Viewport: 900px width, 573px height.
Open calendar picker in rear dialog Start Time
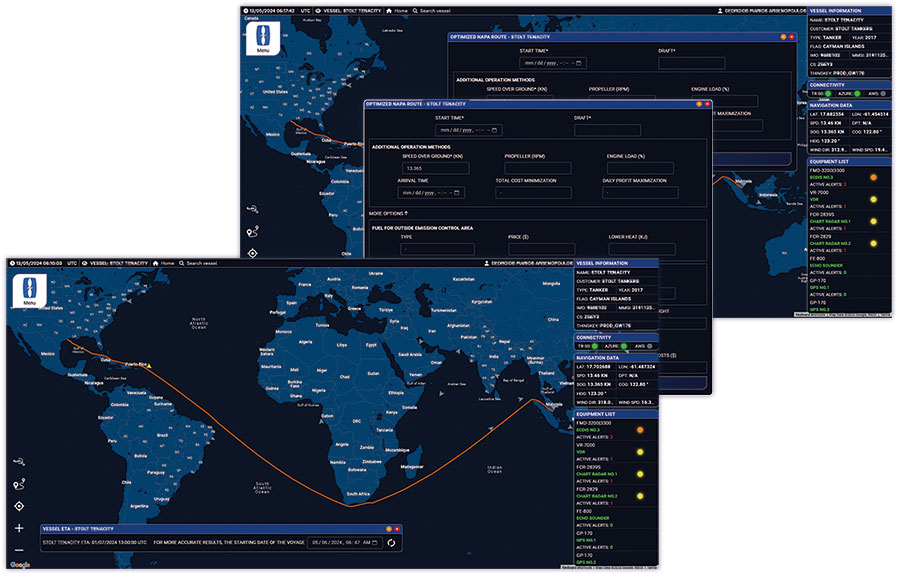coord(579,63)
